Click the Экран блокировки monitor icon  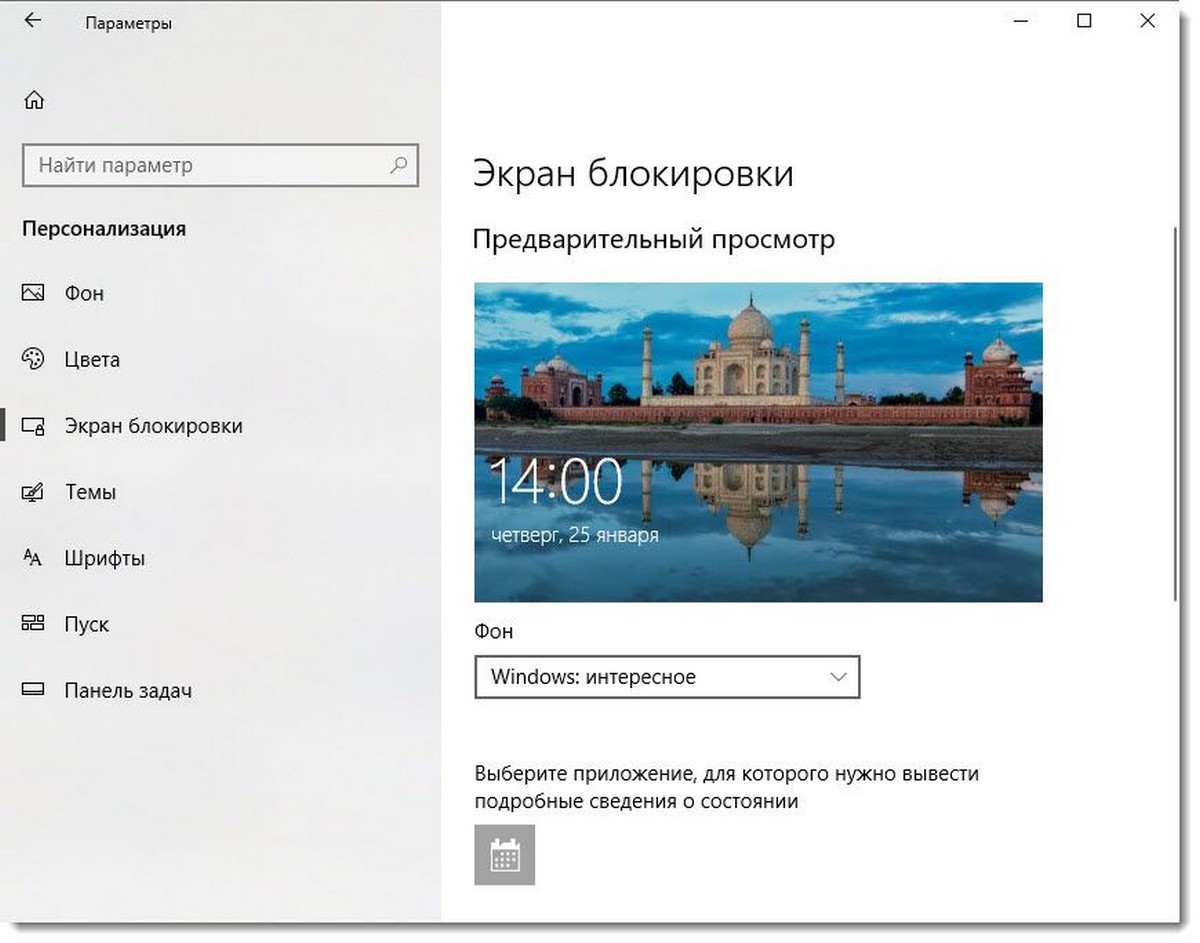click(x=33, y=426)
